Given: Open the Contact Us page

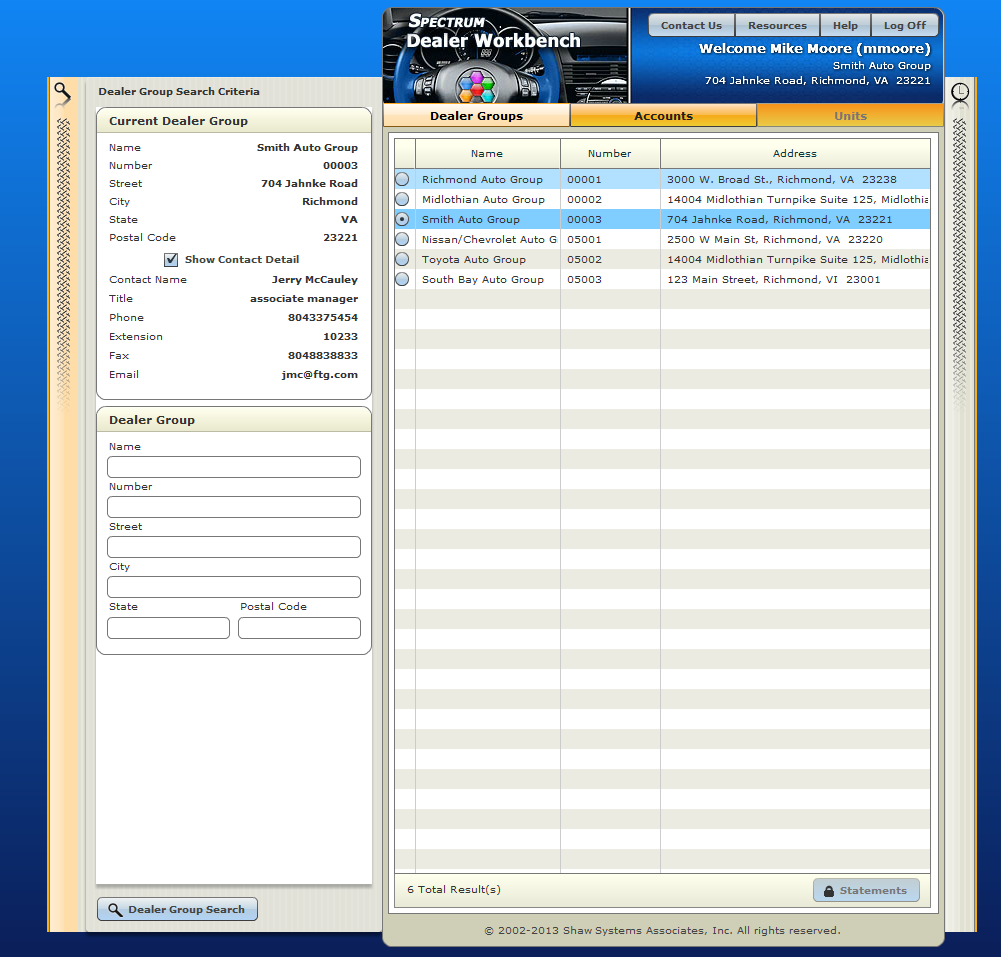Looking at the screenshot, I should point(691,26).
